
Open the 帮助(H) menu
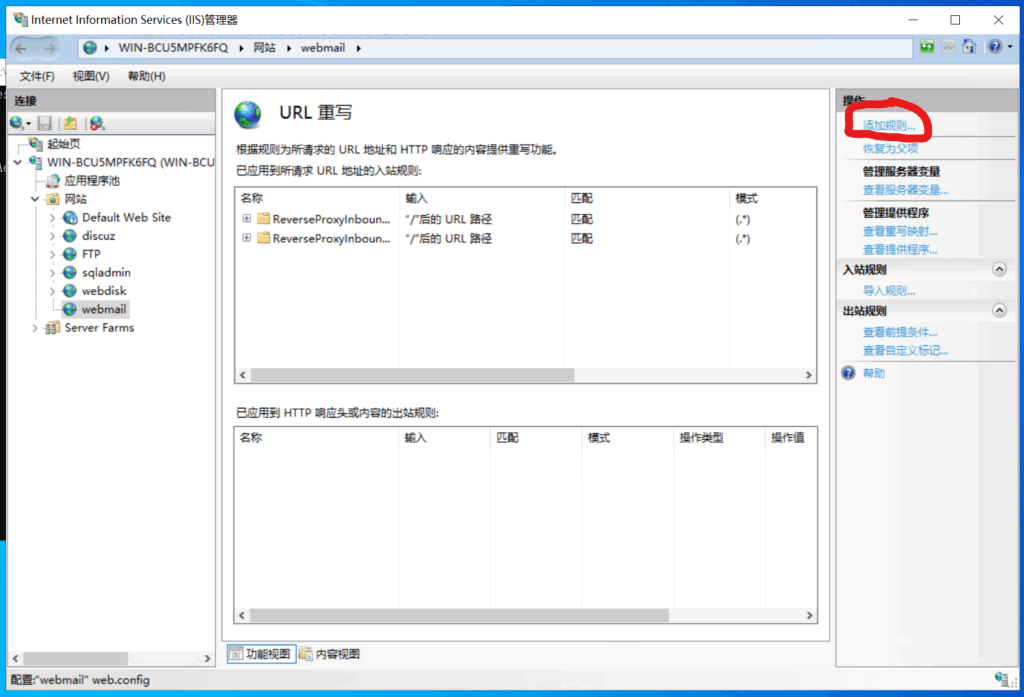pyautogui.click(x=146, y=76)
